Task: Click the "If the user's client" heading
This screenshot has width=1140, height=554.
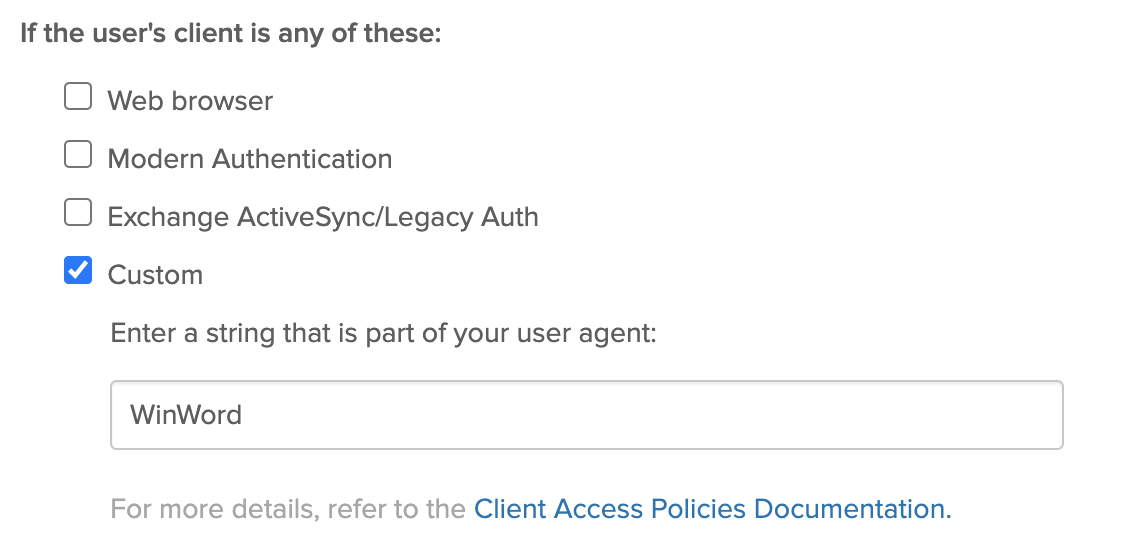Action: point(230,32)
